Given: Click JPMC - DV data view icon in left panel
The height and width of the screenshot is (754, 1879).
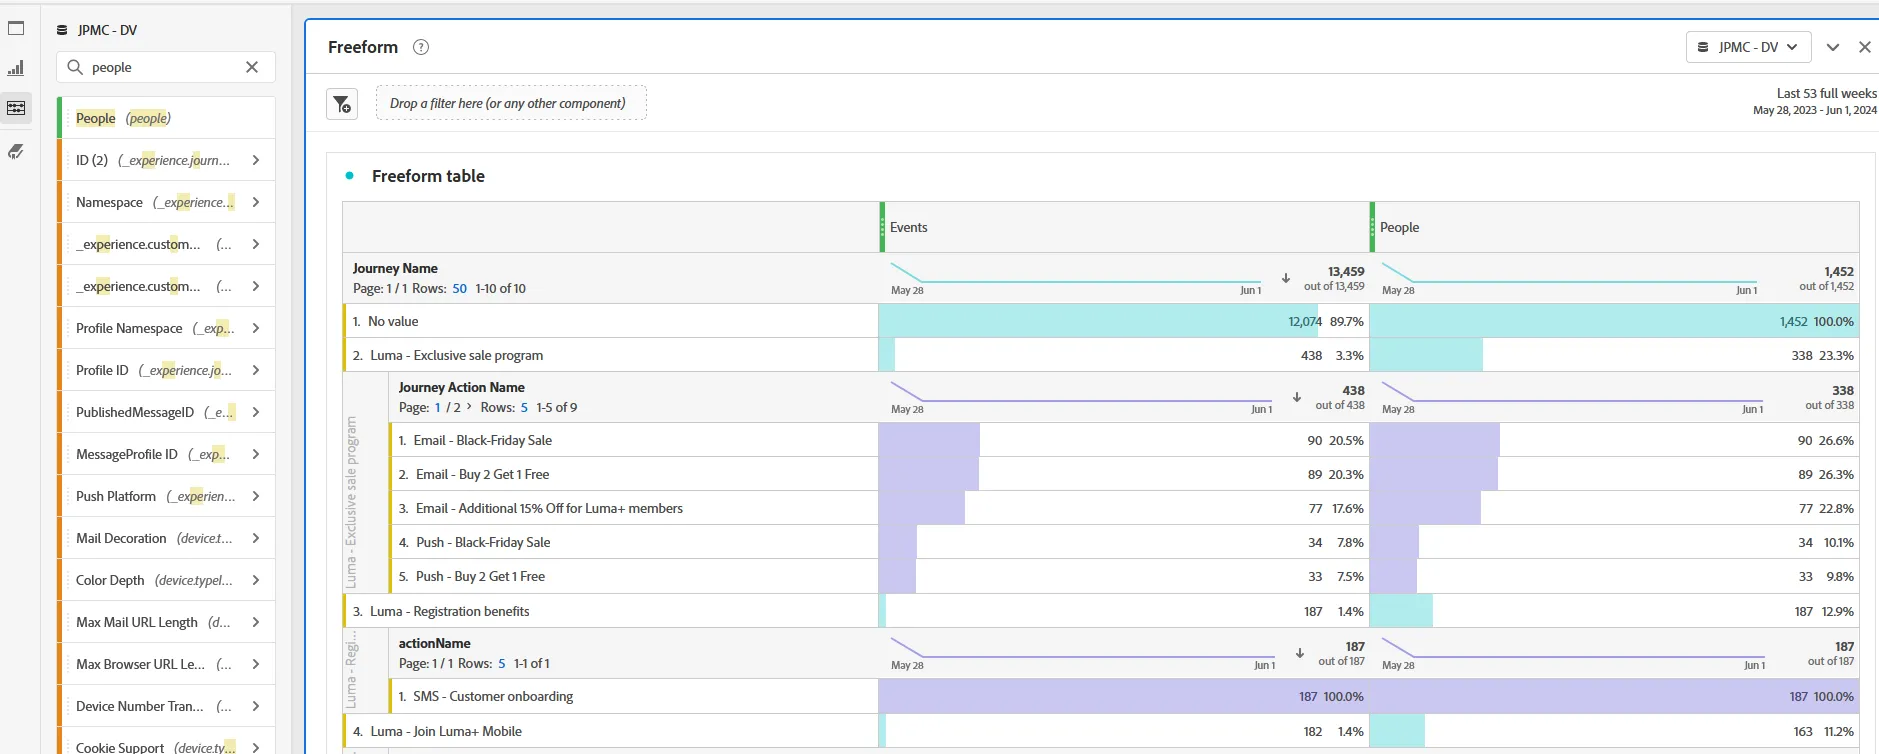Looking at the screenshot, I should (62, 30).
